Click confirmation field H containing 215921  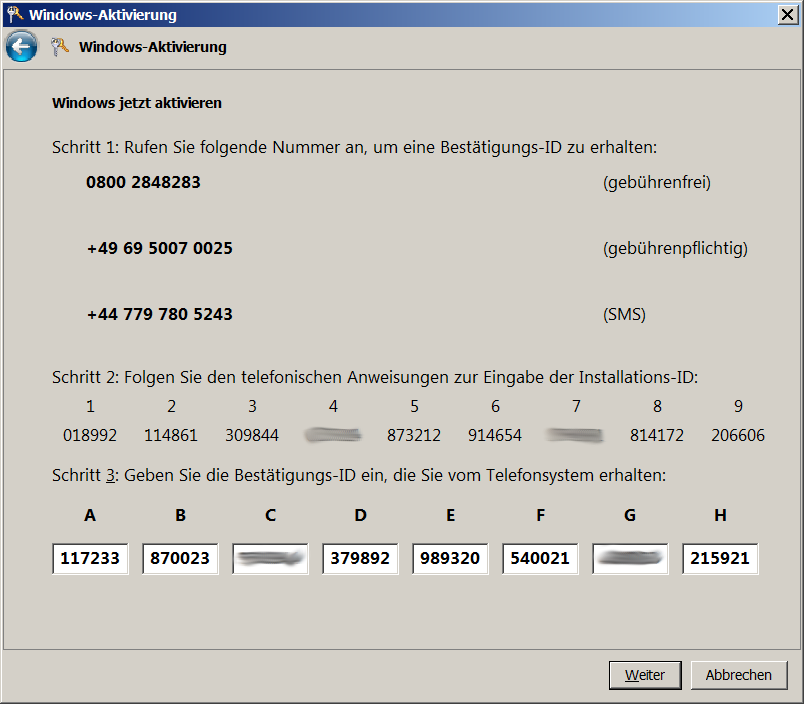point(720,559)
